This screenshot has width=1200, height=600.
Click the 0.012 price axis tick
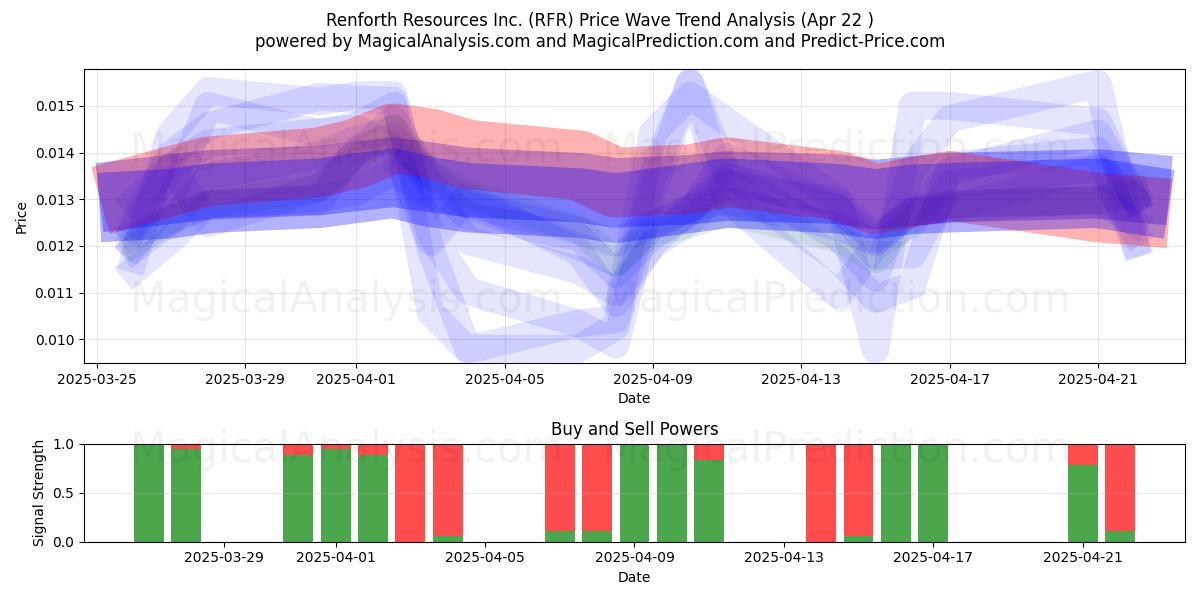click(x=58, y=246)
